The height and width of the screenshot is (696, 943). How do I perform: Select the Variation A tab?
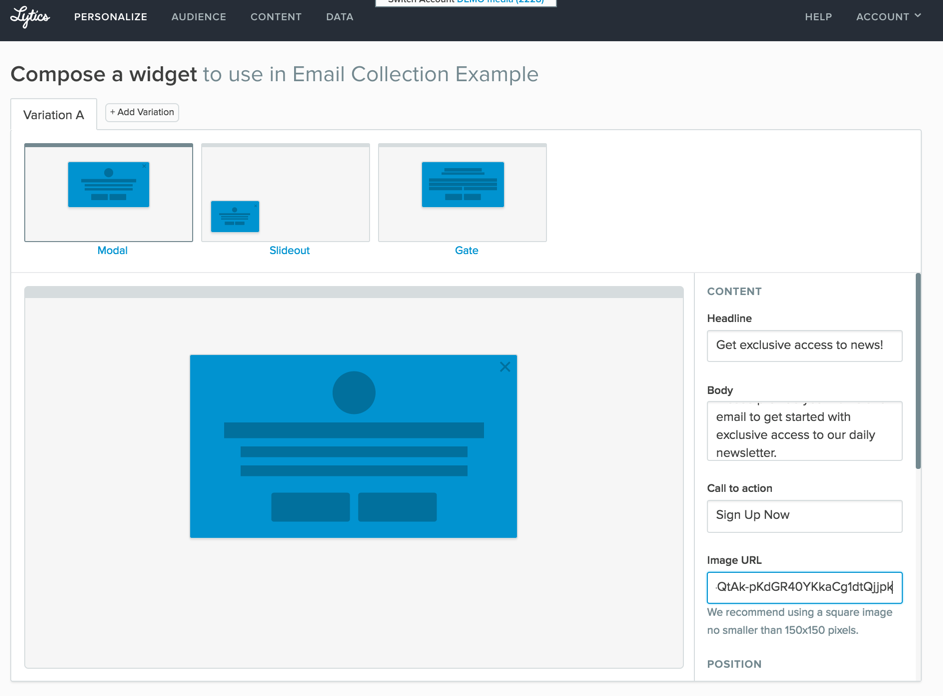(x=54, y=114)
